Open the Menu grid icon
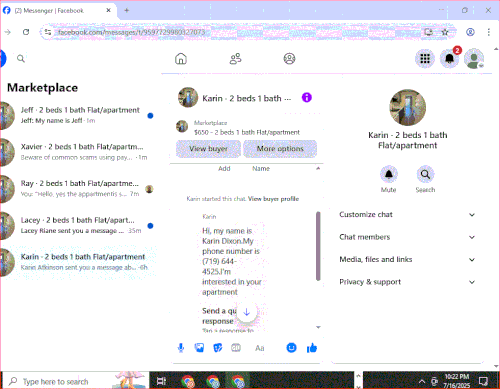The height and width of the screenshot is (389, 500). click(x=425, y=59)
